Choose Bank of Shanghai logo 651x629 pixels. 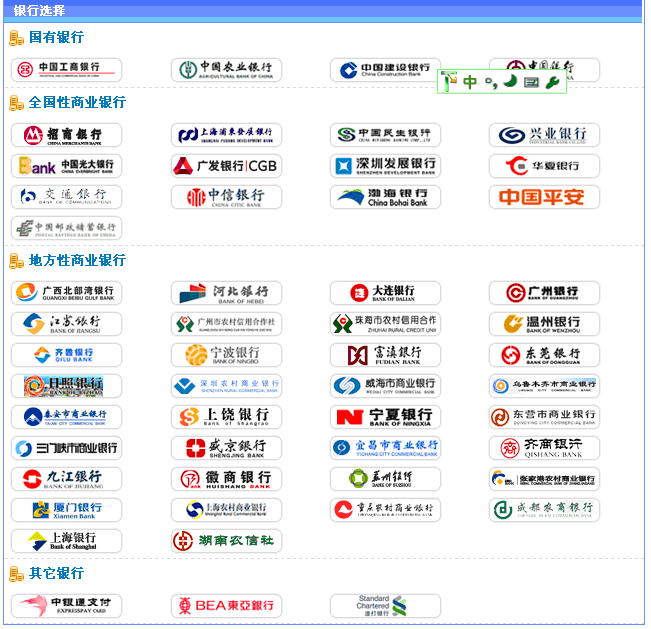point(66,541)
